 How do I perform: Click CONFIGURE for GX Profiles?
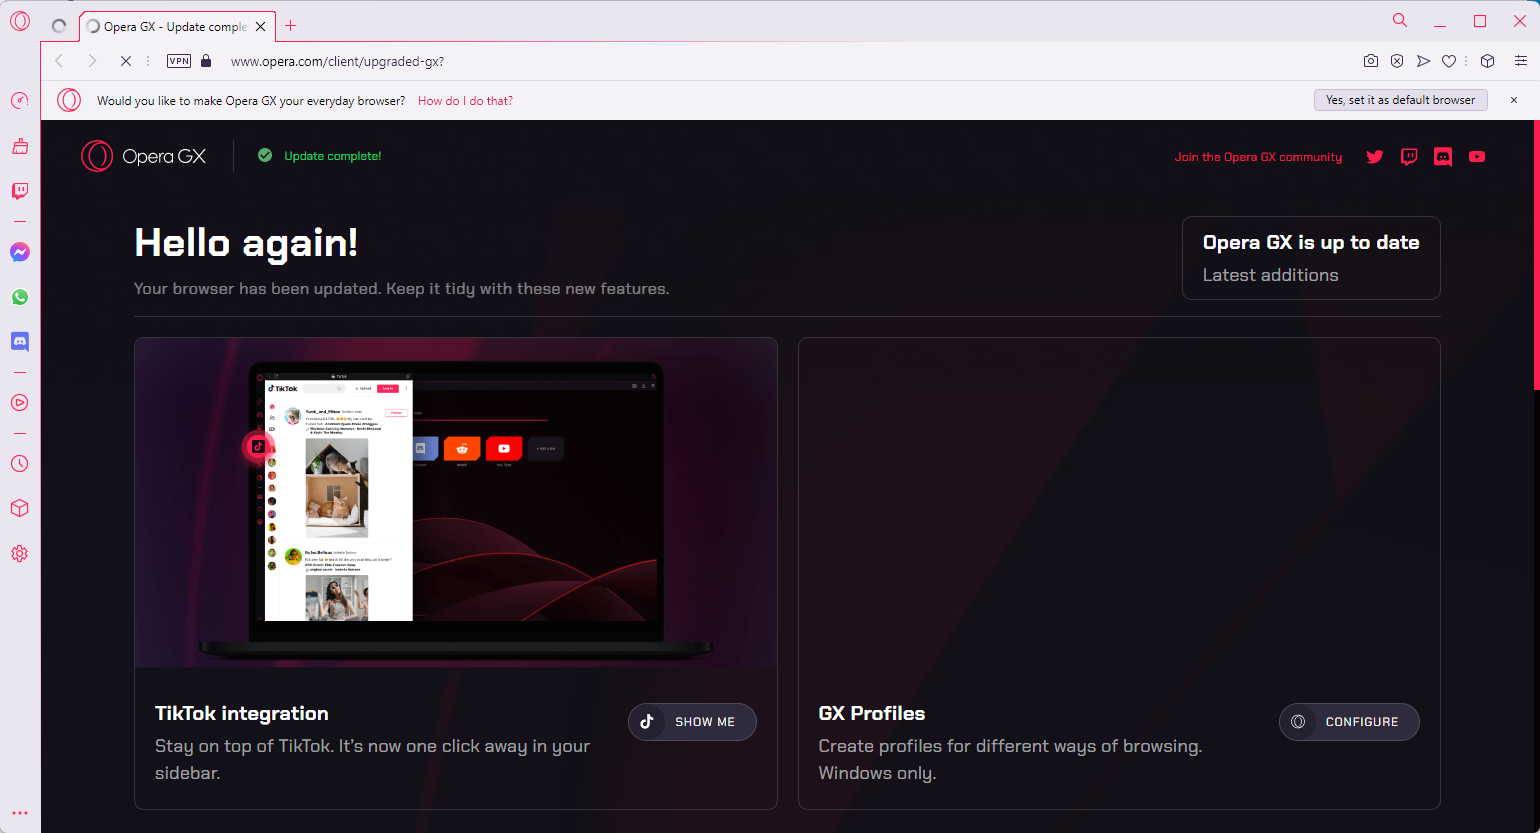[x=1349, y=722]
